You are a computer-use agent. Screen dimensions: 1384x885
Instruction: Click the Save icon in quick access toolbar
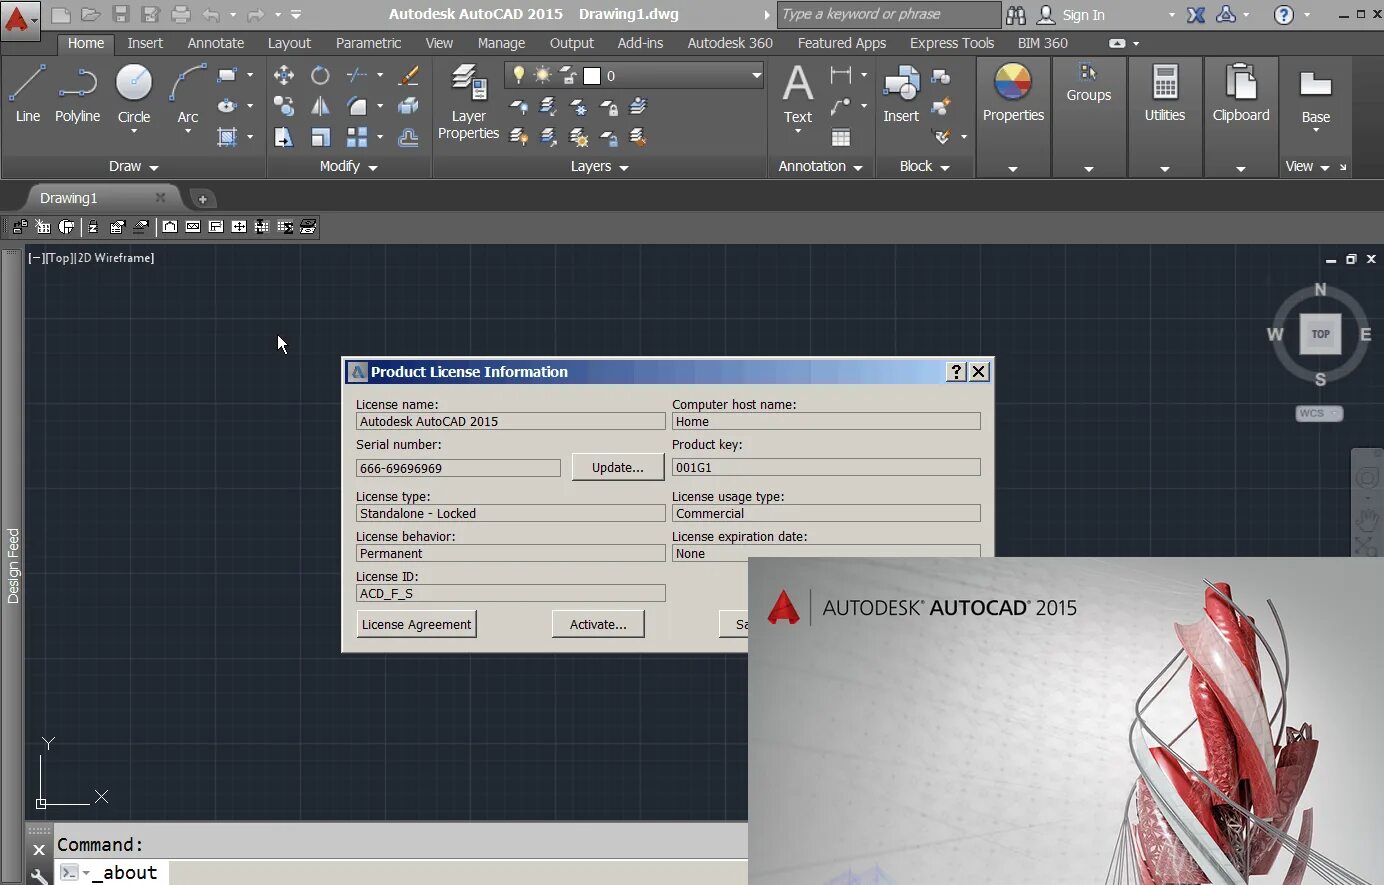tap(121, 15)
